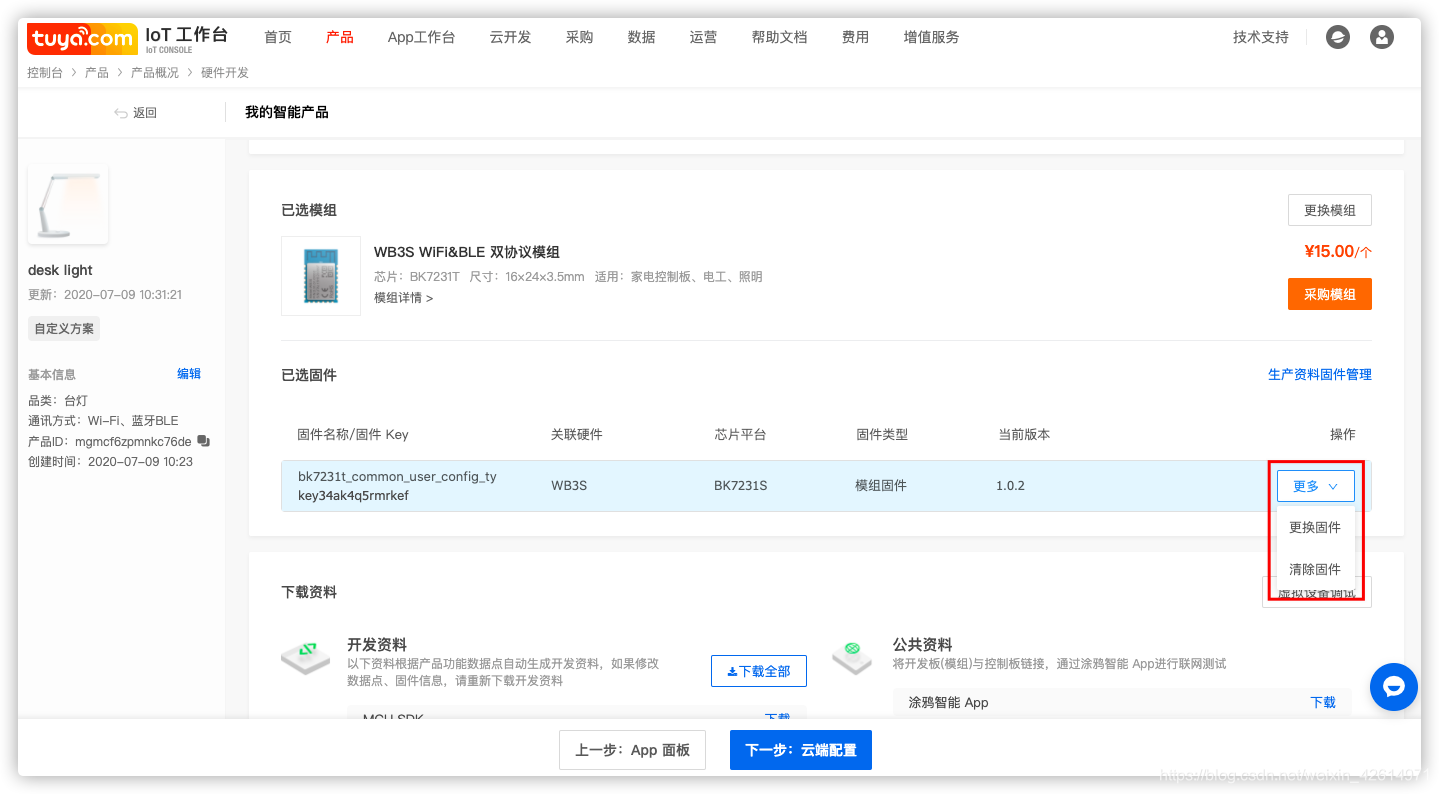The width and height of the screenshot is (1439, 794).
Task: Click 编辑 next to 基本信息
Action: 189,374
